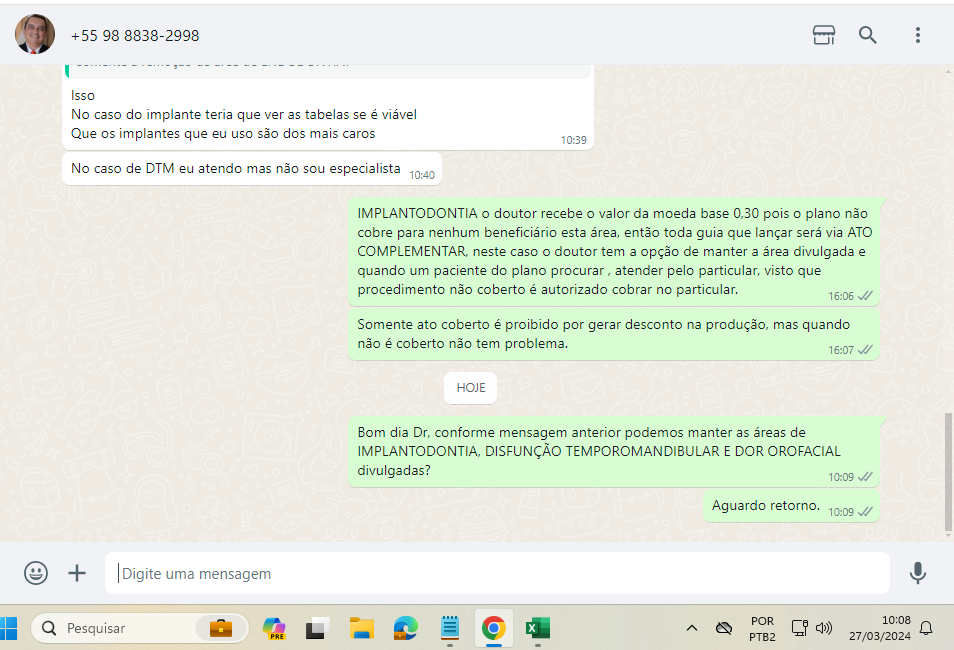Open Microsoft Edge from the taskbar
The height and width of the screenshot is (650, 954).
tap(405, 628)
